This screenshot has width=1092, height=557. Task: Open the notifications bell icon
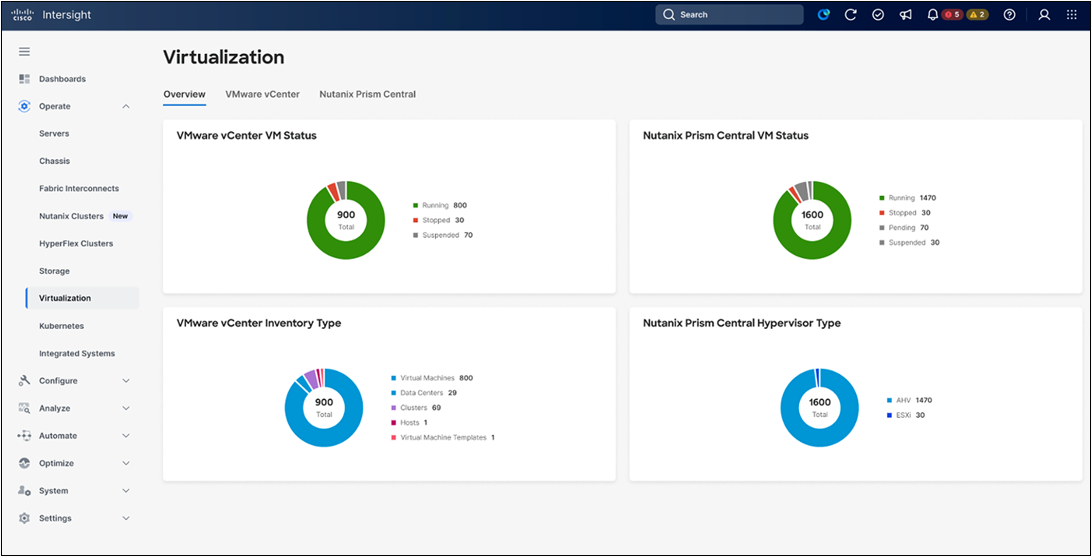click(933, 15)
